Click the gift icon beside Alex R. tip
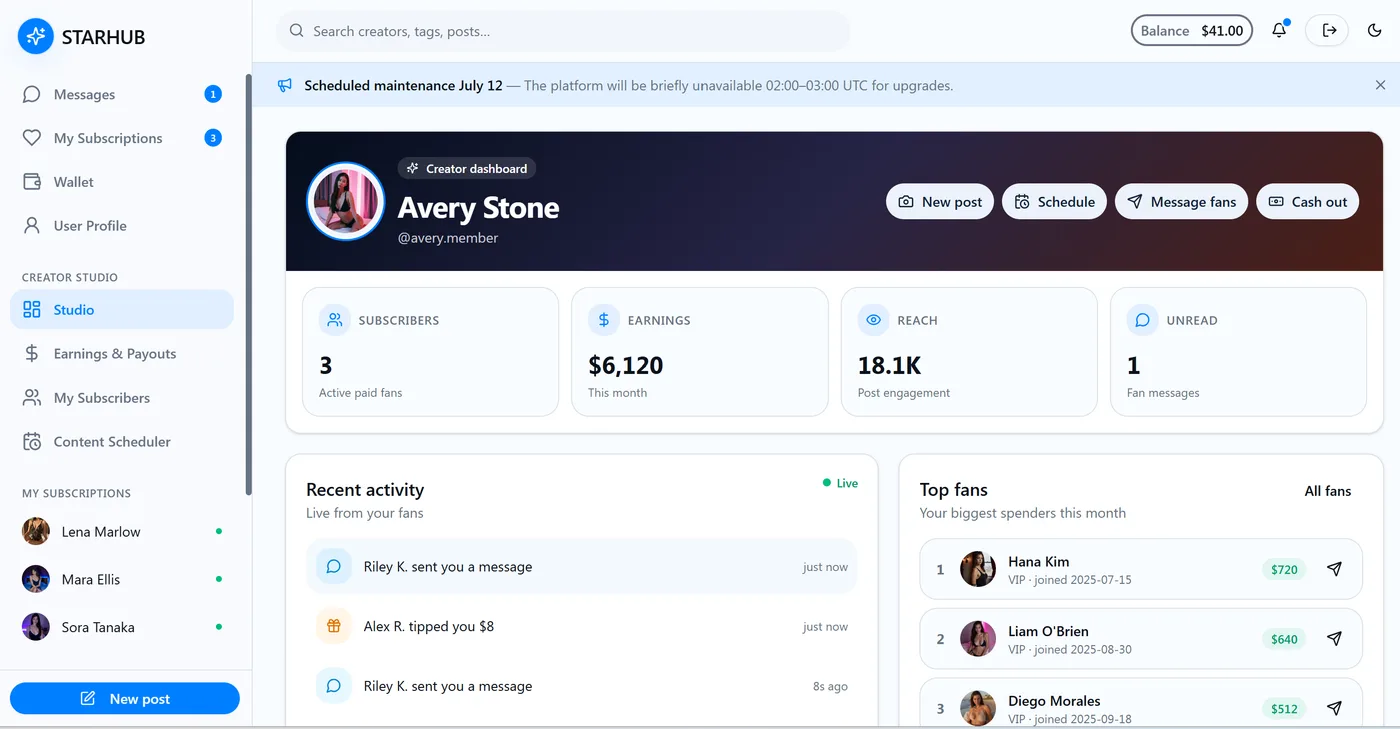Viewport: 1400px width, 729px height. (334, 626)
